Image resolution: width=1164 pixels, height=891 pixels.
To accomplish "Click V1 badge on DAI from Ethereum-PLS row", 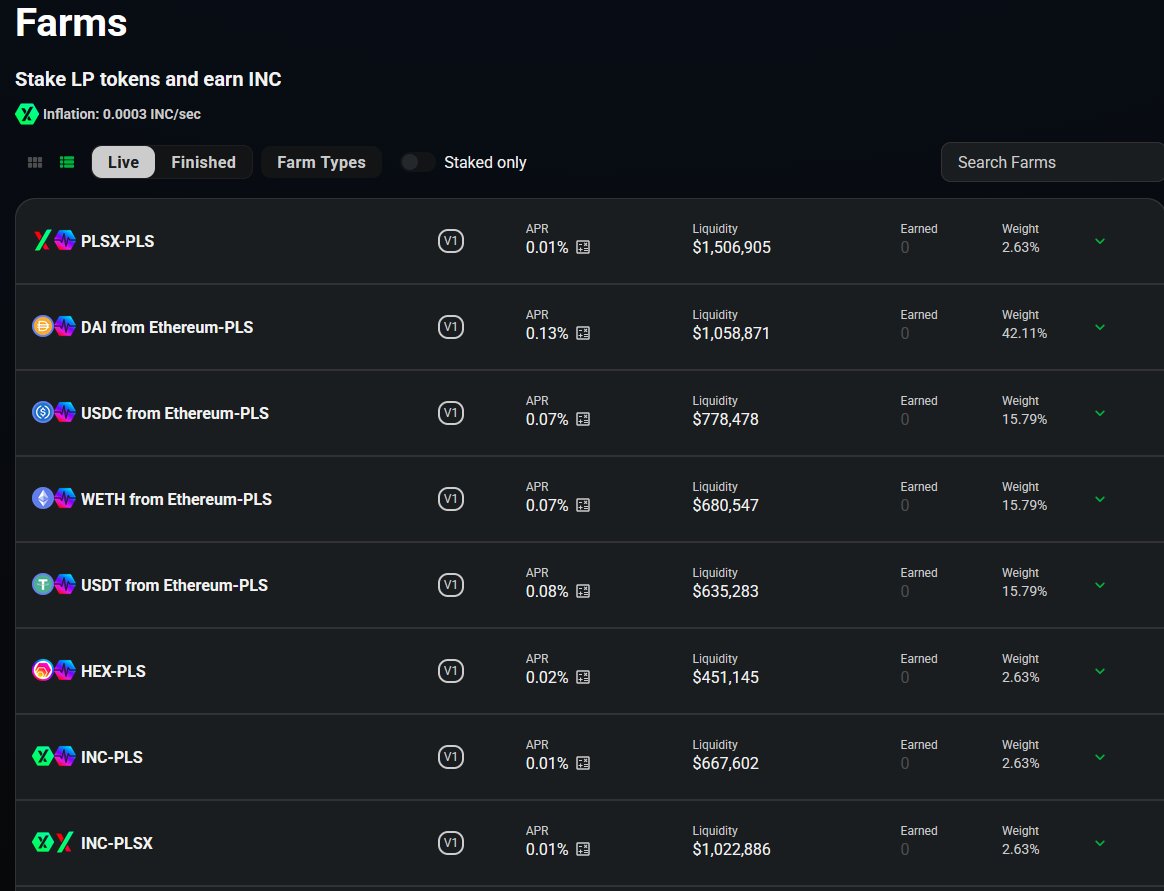I will pyautogui.click(x=451, y=327).
